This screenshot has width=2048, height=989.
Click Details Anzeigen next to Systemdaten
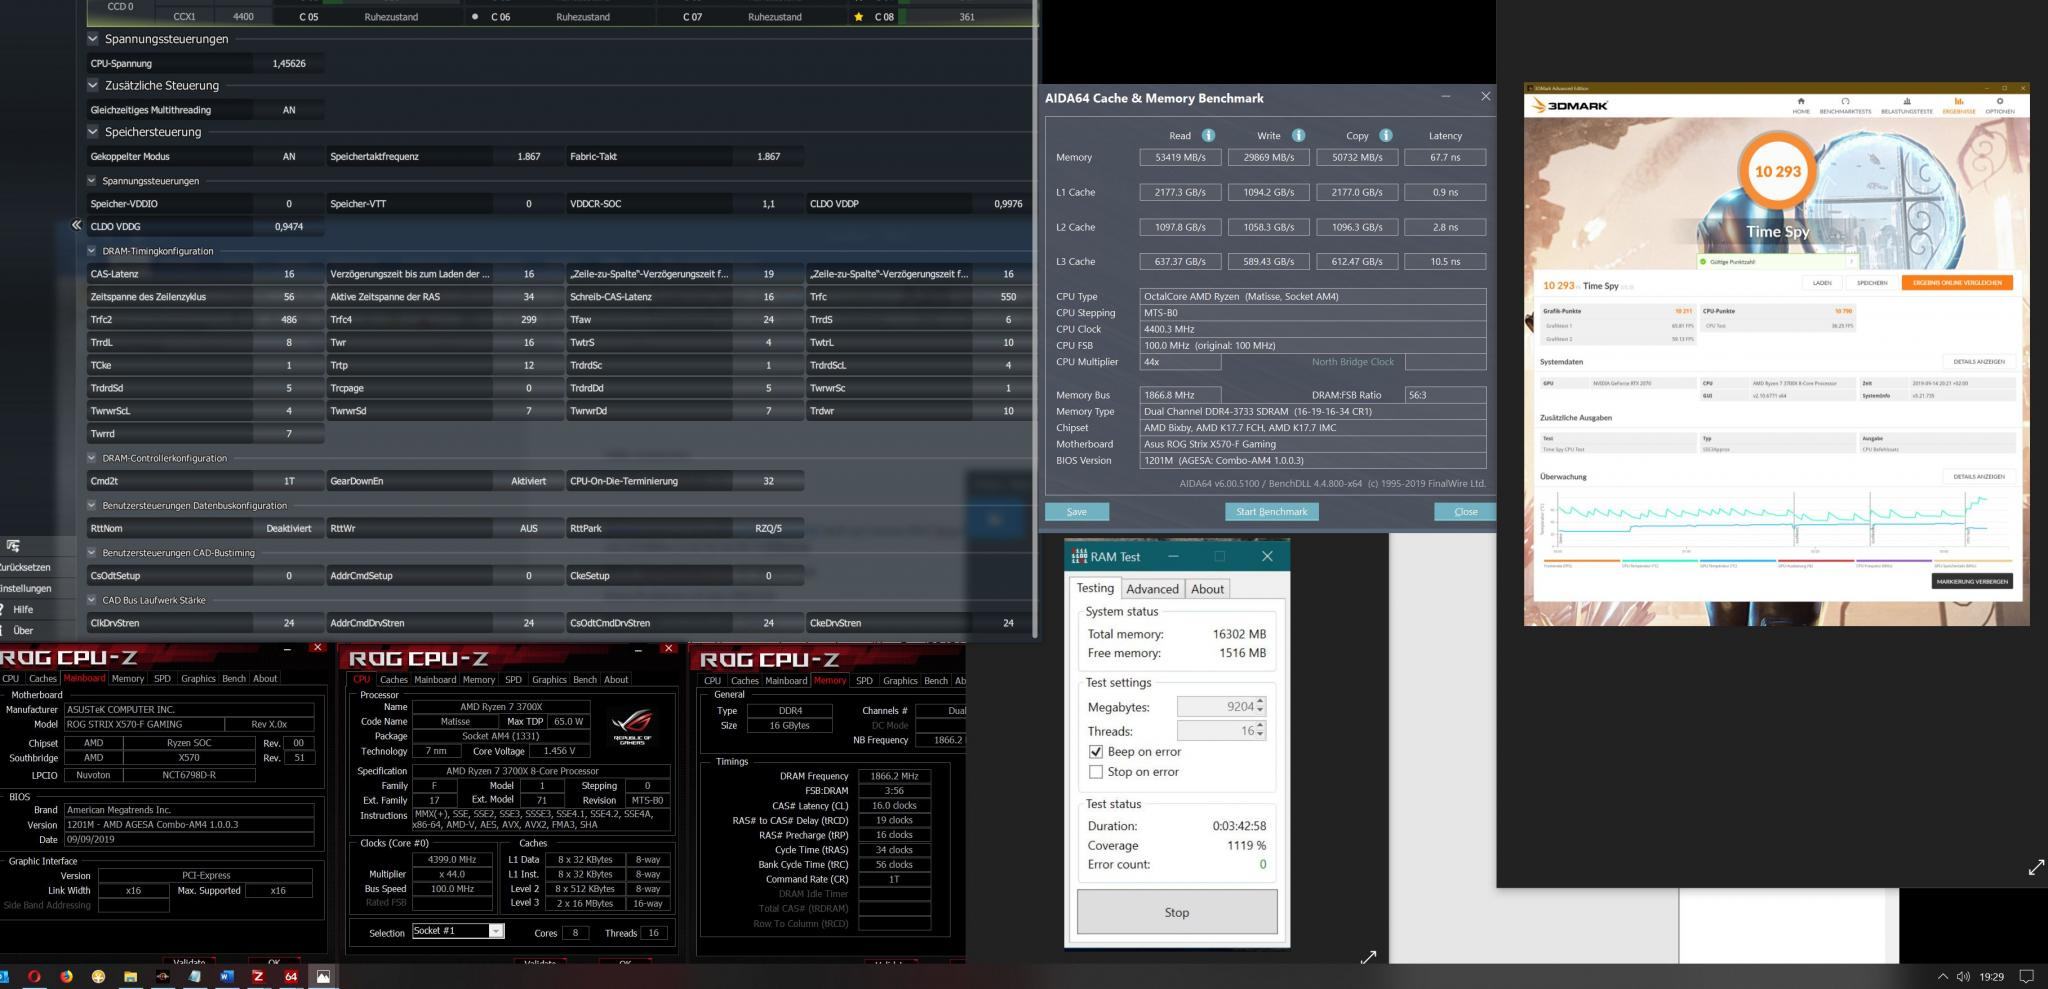1979,362
